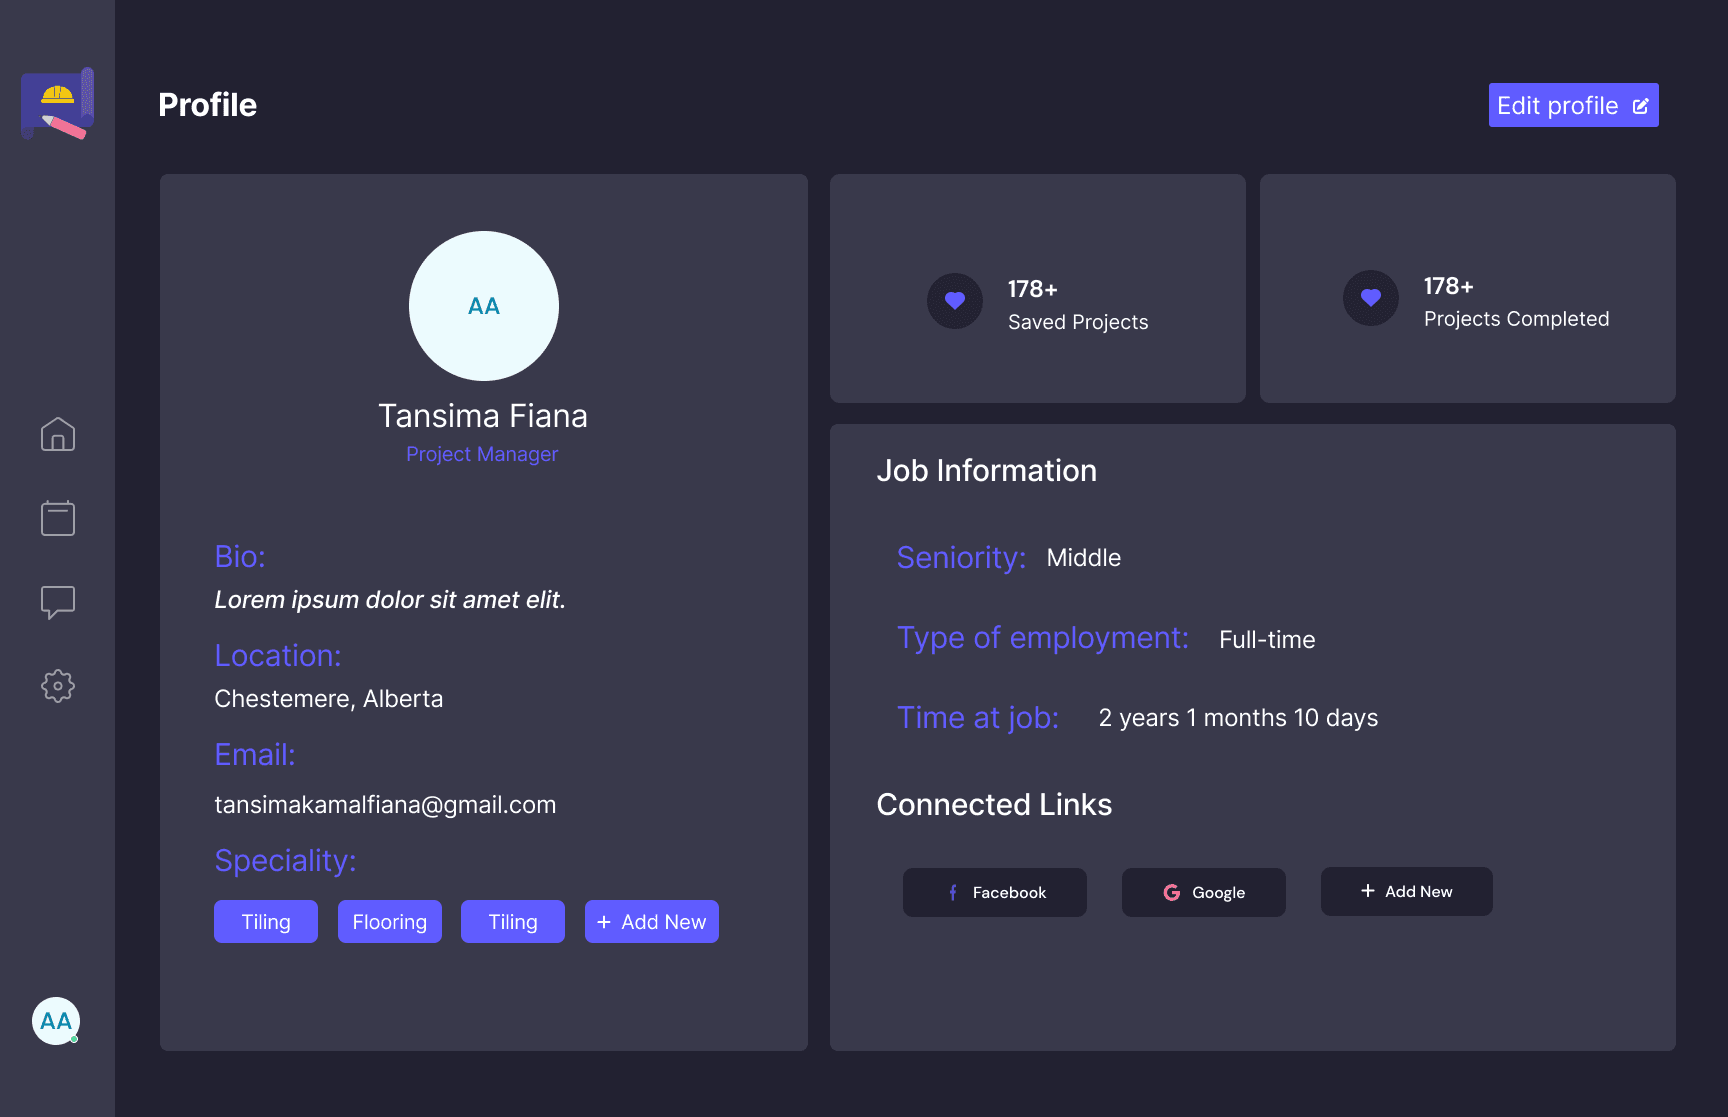Click the Connected Links heading
The height and width of the screenshot is (1117, 1728).
994,805
